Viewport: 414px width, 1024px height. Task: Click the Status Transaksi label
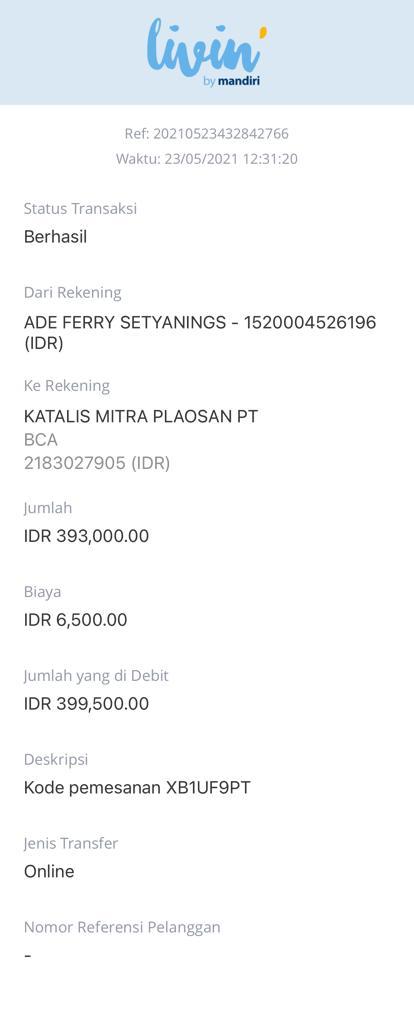pyautogui.click(x=80, y=209)
